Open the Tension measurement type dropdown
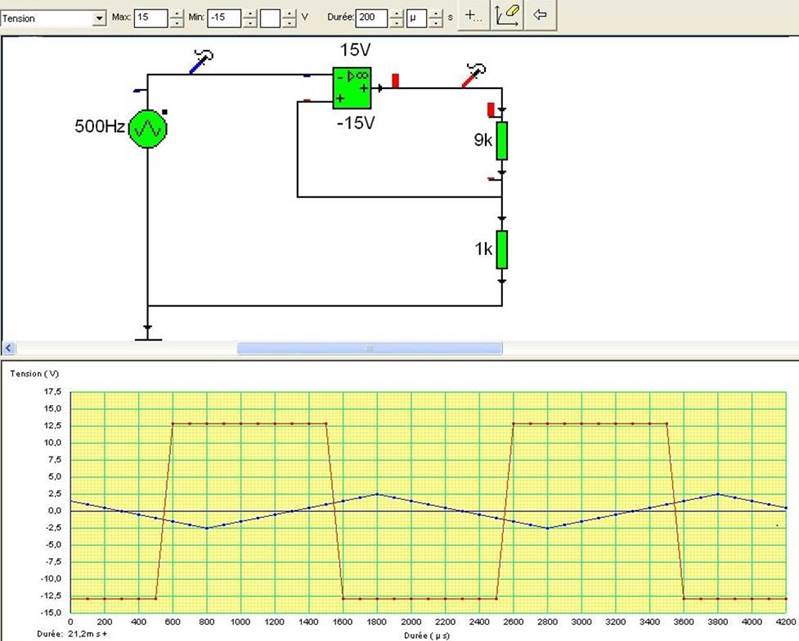The image size is (799, 641). pyautogui.click(x=99, y=18)
